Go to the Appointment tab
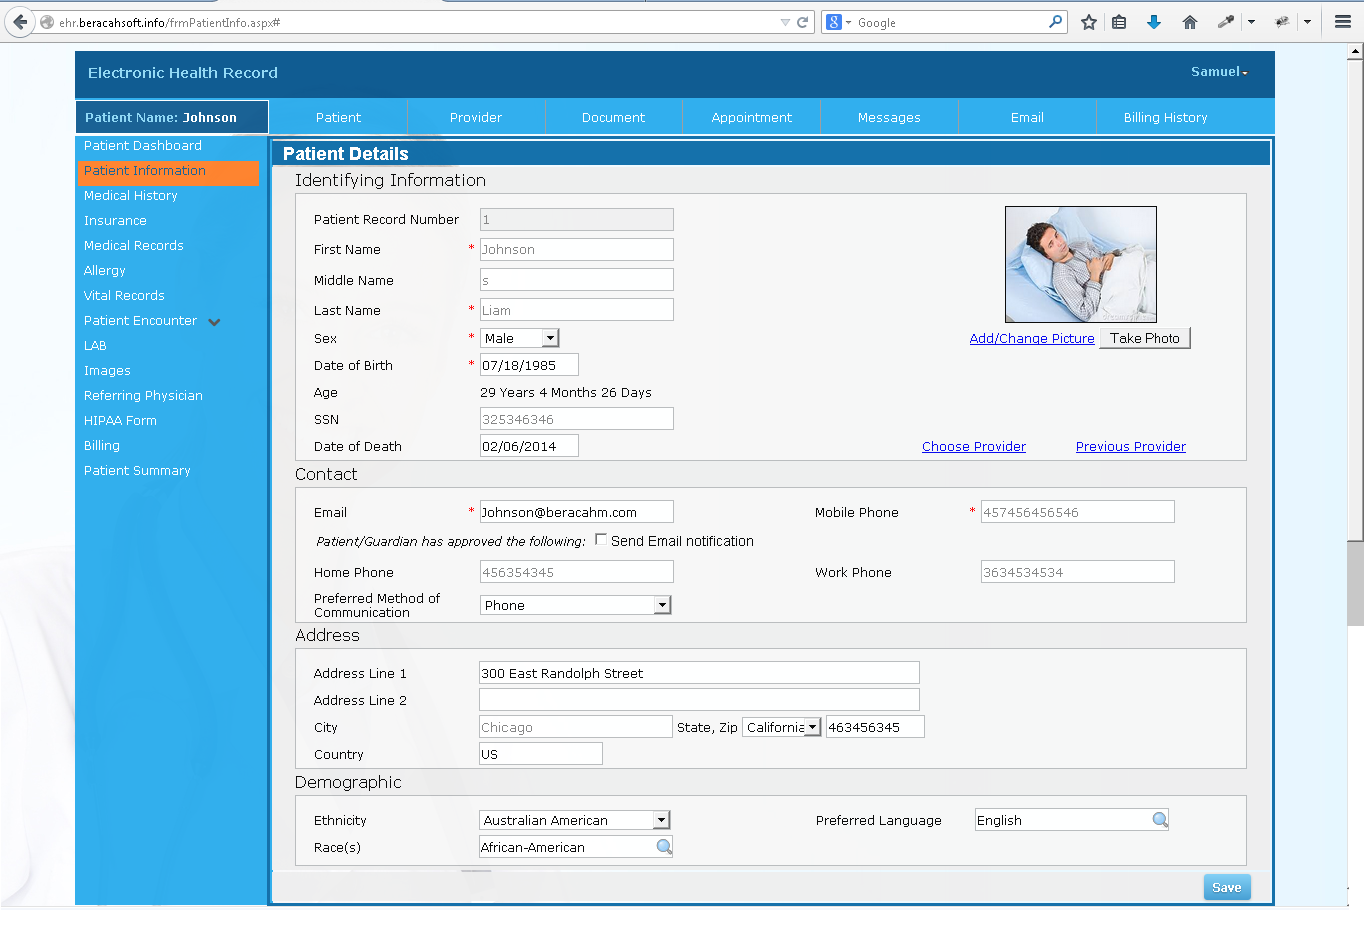This screenshot has height=938, width=1364. point(752,117)
